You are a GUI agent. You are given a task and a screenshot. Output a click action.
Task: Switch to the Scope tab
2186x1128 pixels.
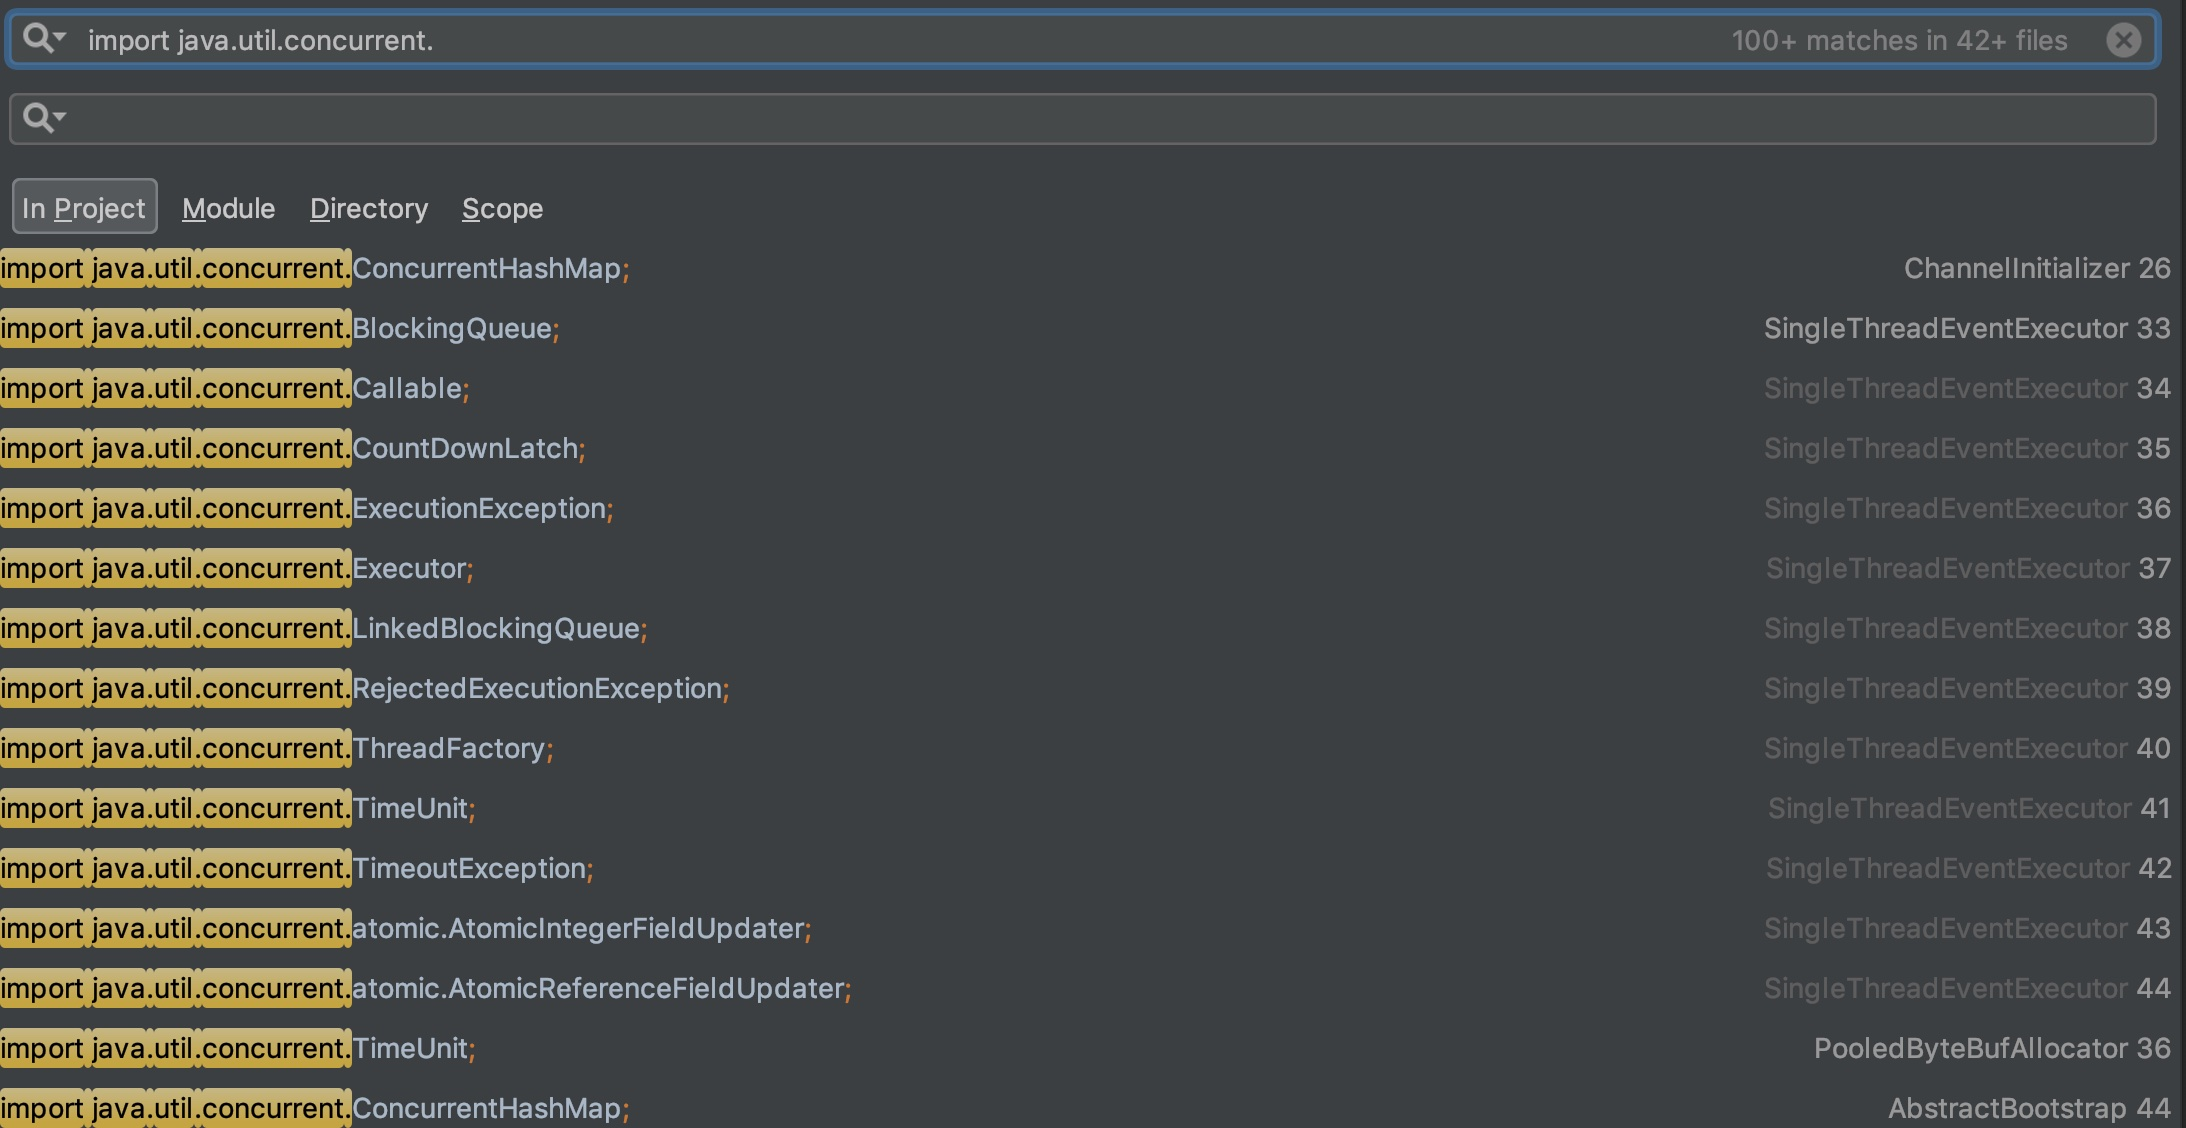point(502,208)
